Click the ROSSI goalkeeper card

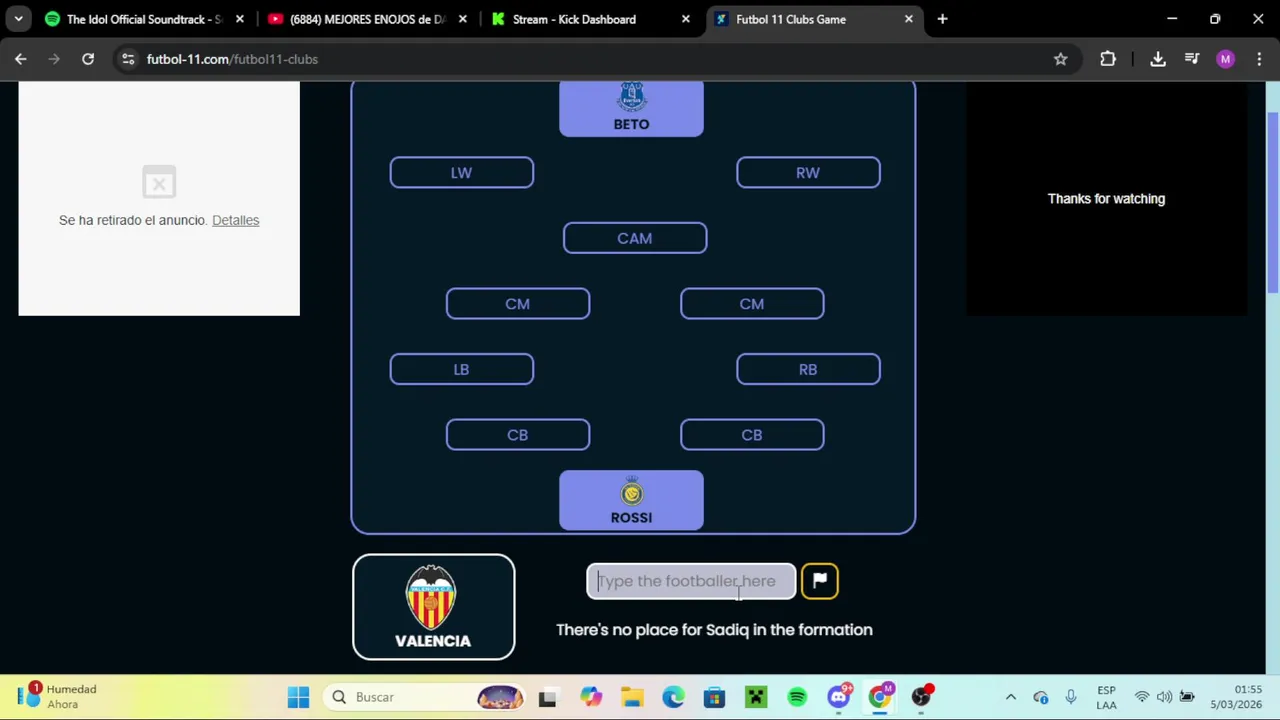[631, 500]
